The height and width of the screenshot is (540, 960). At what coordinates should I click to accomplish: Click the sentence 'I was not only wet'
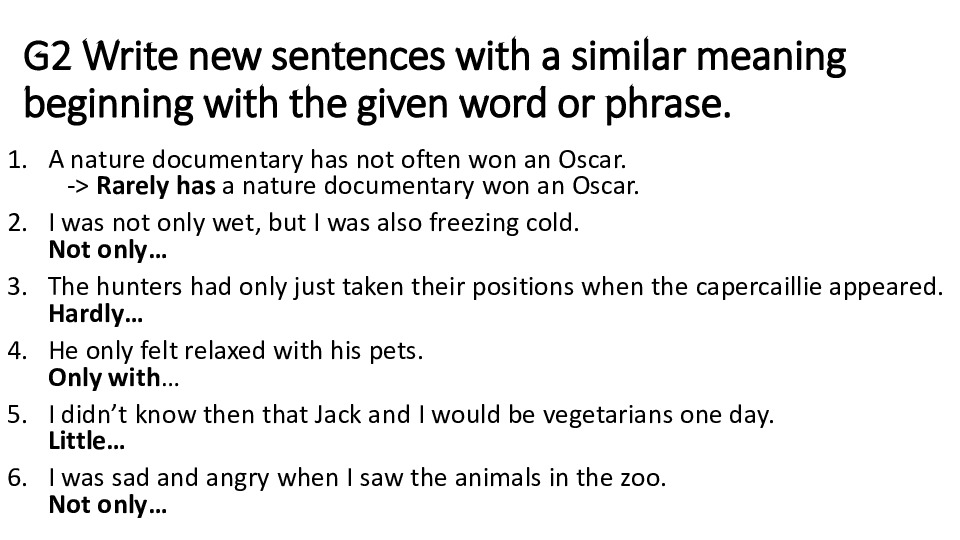point(313,222)
